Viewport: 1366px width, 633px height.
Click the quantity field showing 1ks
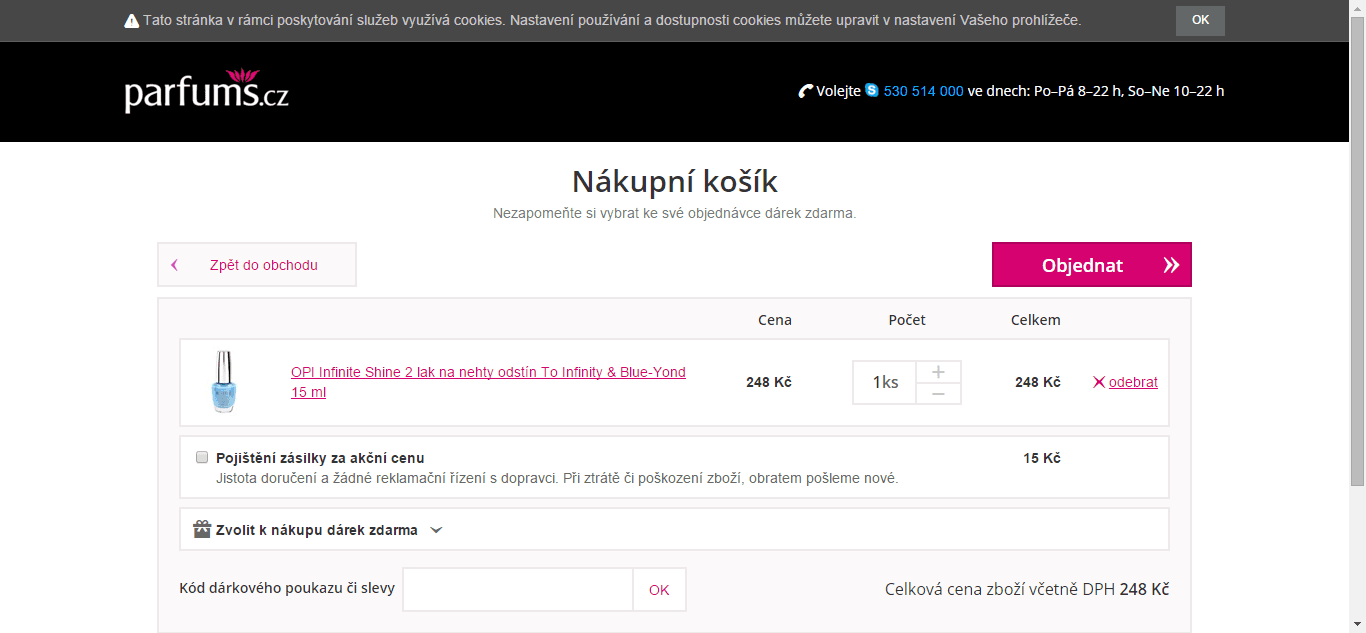(x=884, y=382)
